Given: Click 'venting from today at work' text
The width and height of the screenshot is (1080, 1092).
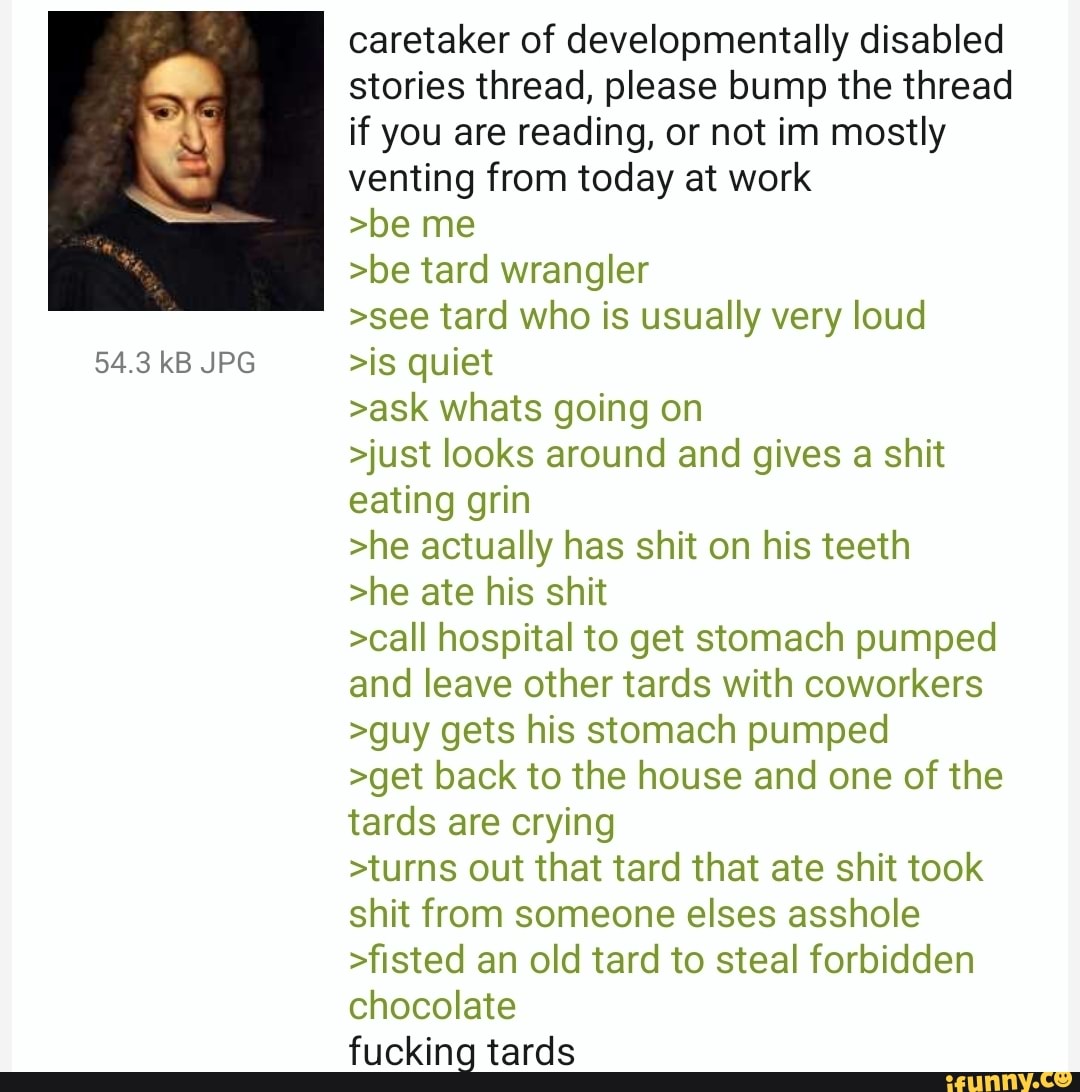Looking at the screenshot, I should pos(579,178).
